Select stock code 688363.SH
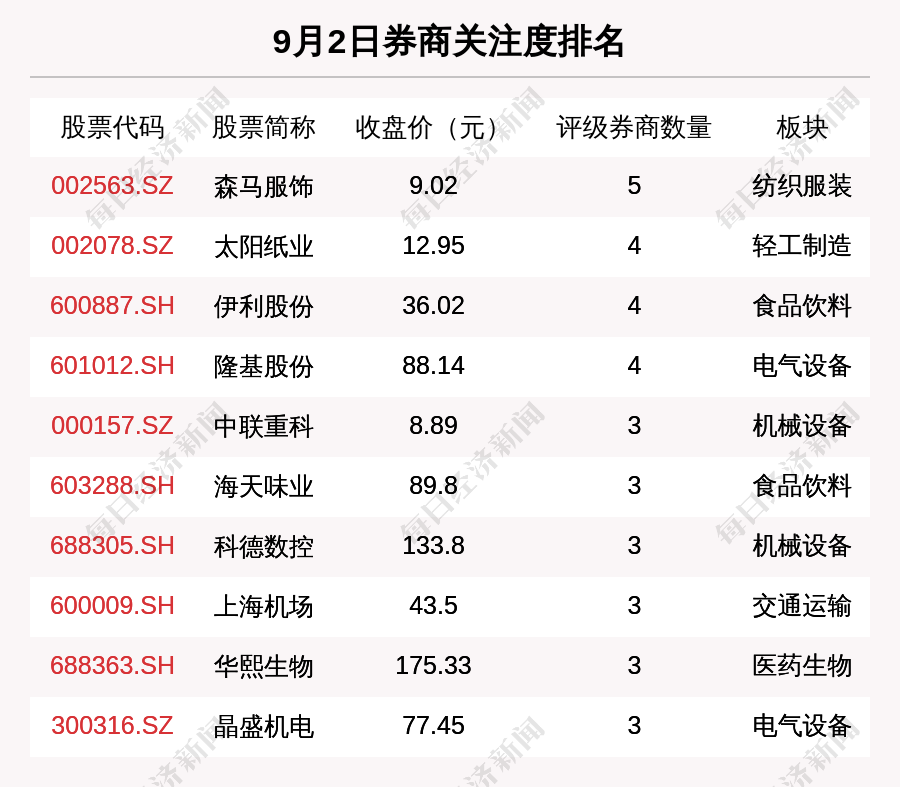The height and width of the screenshot is (787, 900). pyautogui.click(x=112, y=665)
